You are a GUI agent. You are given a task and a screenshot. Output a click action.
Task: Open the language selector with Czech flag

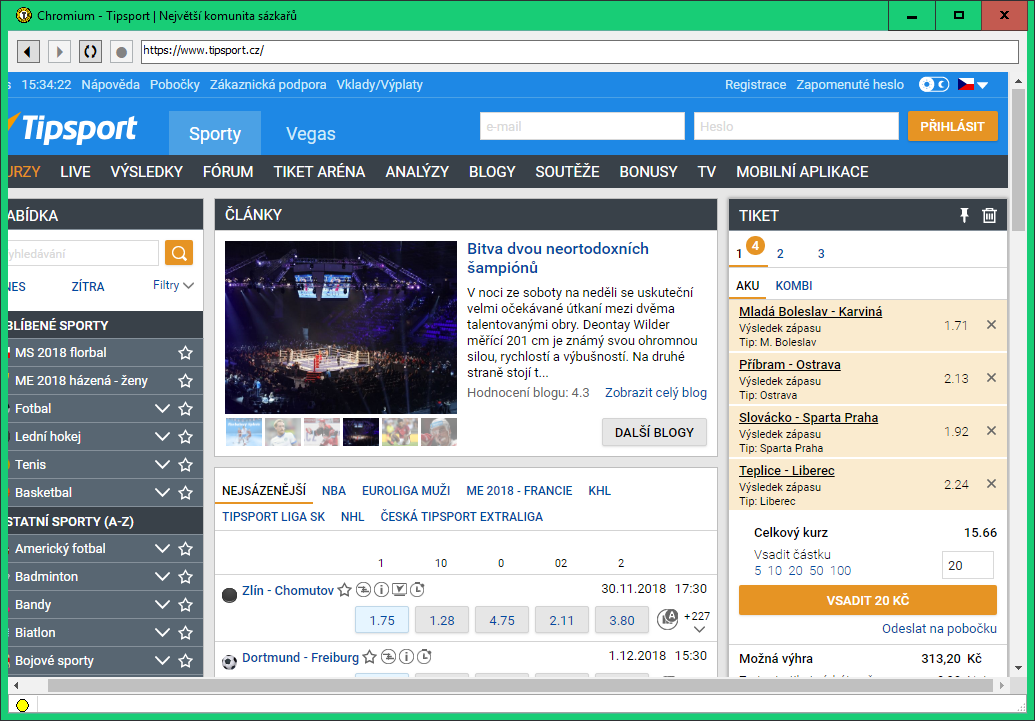coord(973,85)
